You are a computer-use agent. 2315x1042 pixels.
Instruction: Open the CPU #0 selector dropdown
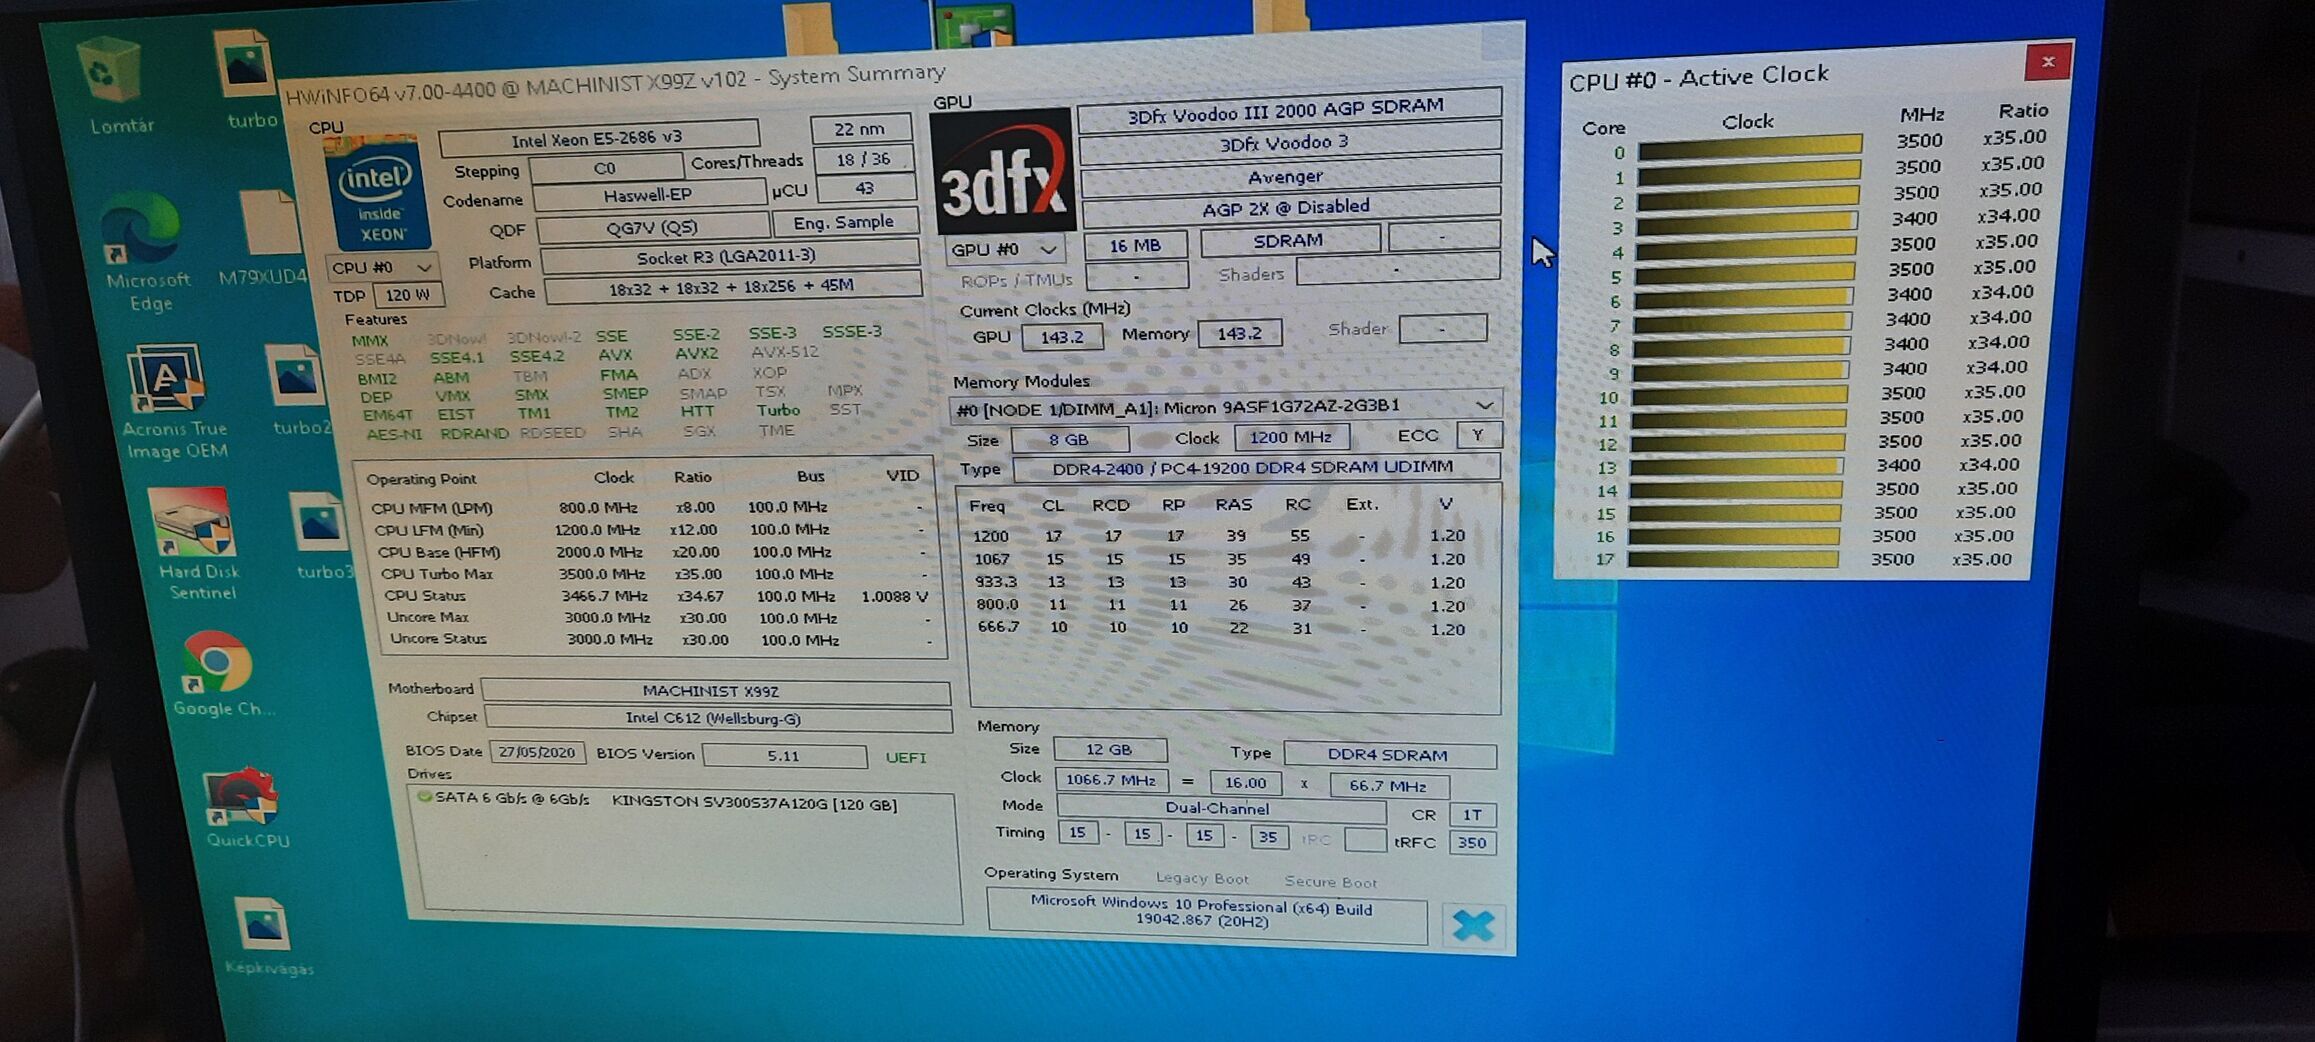click(384, 268)
